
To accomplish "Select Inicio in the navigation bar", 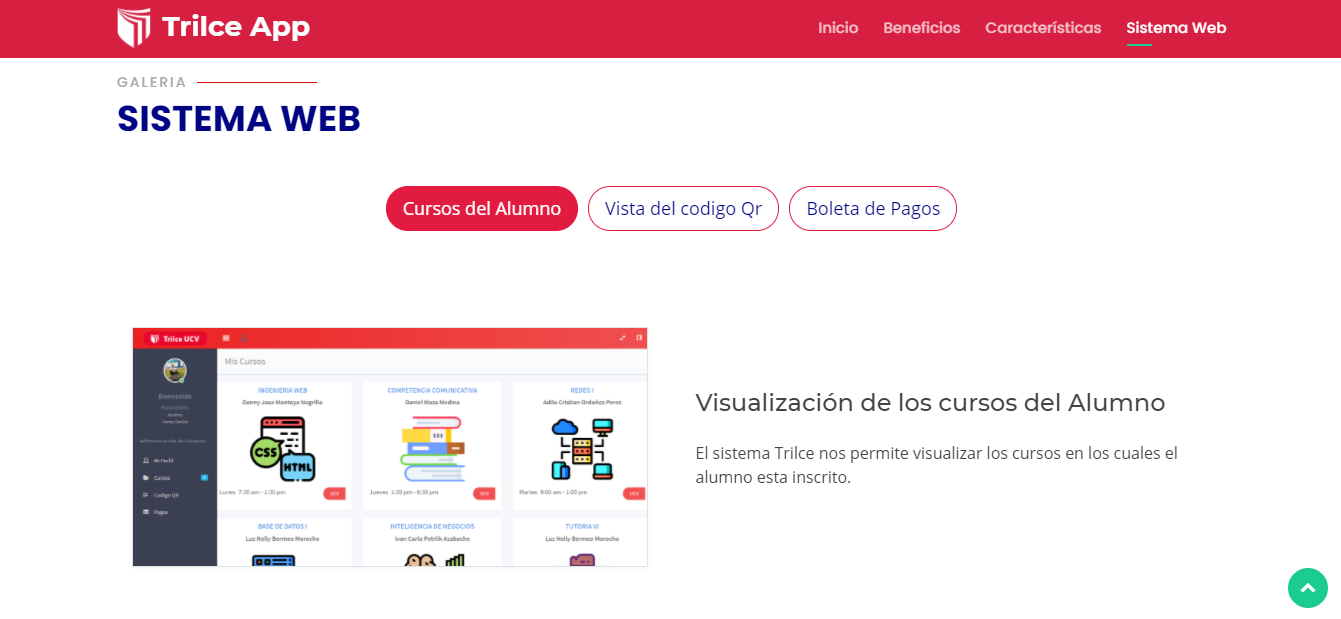I will (x=838, y=28).
